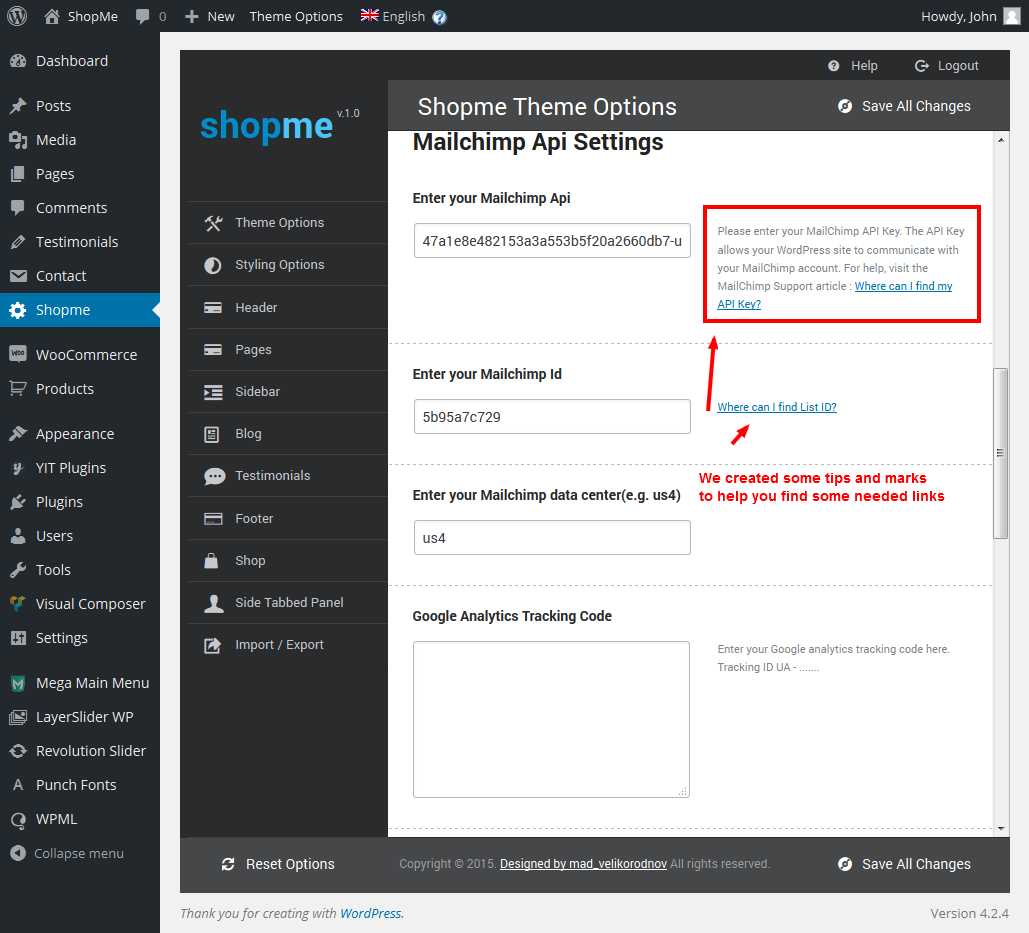Viewport: 1029px width, 933px height.
Task: Open the 'Where can I find List ID?' link
Action: click(777, 407)
